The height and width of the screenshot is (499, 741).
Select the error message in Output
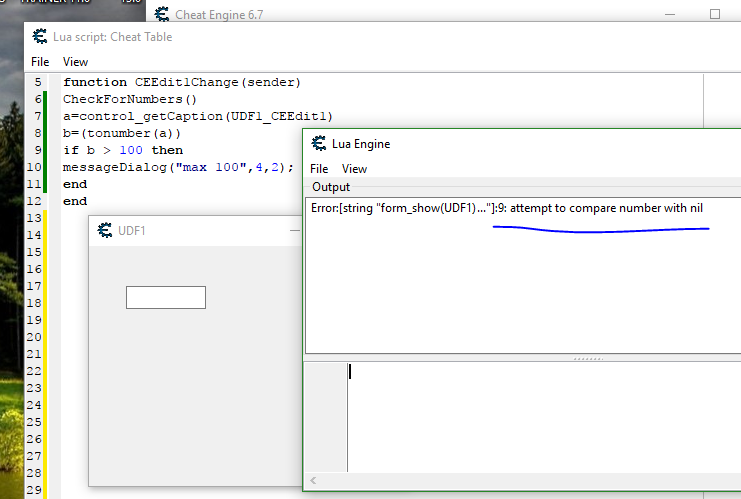507,207
